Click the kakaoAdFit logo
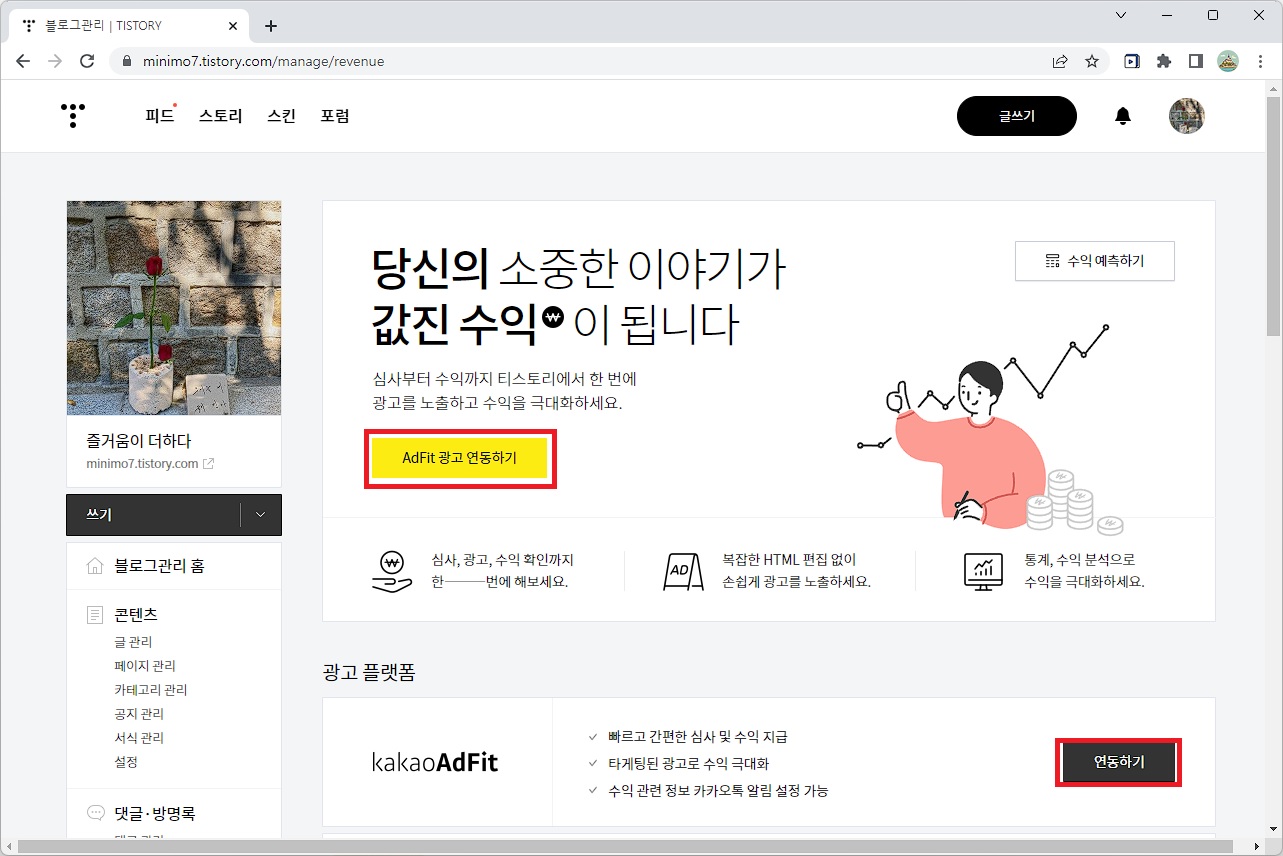 coord(435,762)
